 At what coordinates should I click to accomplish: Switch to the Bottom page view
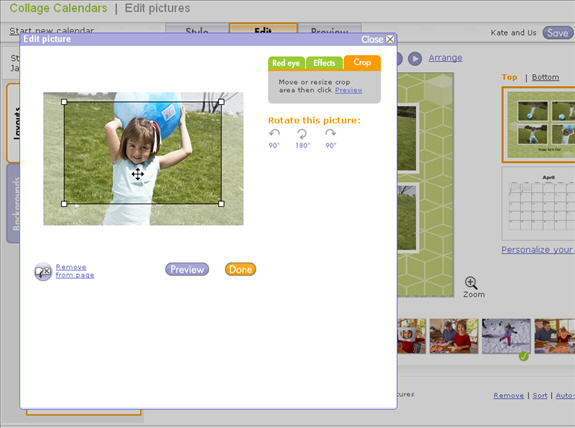(545, 77)
